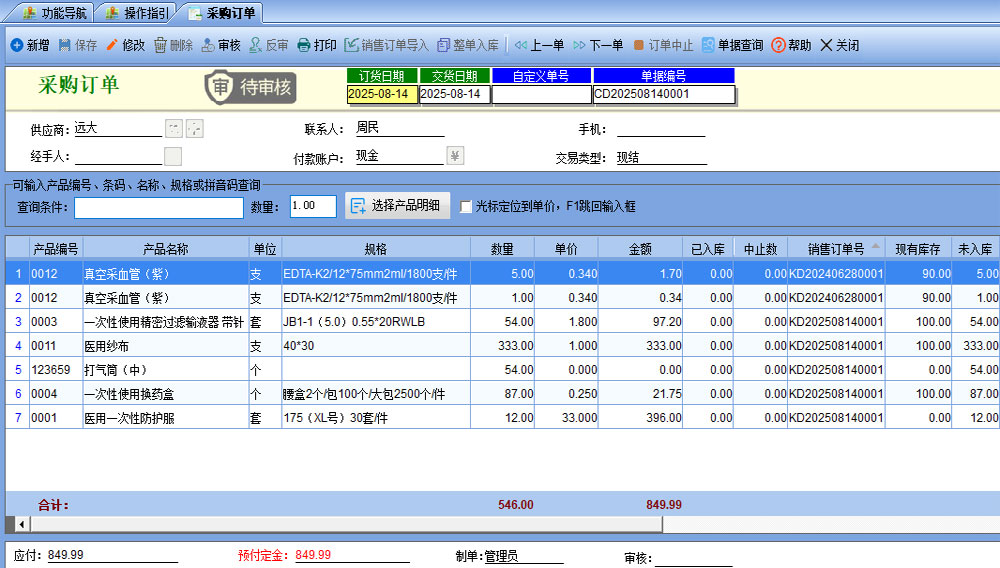Switch to the 操作指引 tab
The width and height of the screenshot is (1000, 568).
click(x=137, y=13)
